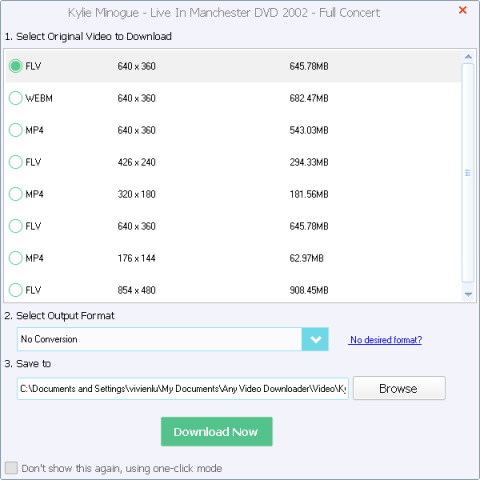This screenshot has width=480, height=480.
Task: Select MP4 320 x 180 radio button
Action: pos(15,194)
